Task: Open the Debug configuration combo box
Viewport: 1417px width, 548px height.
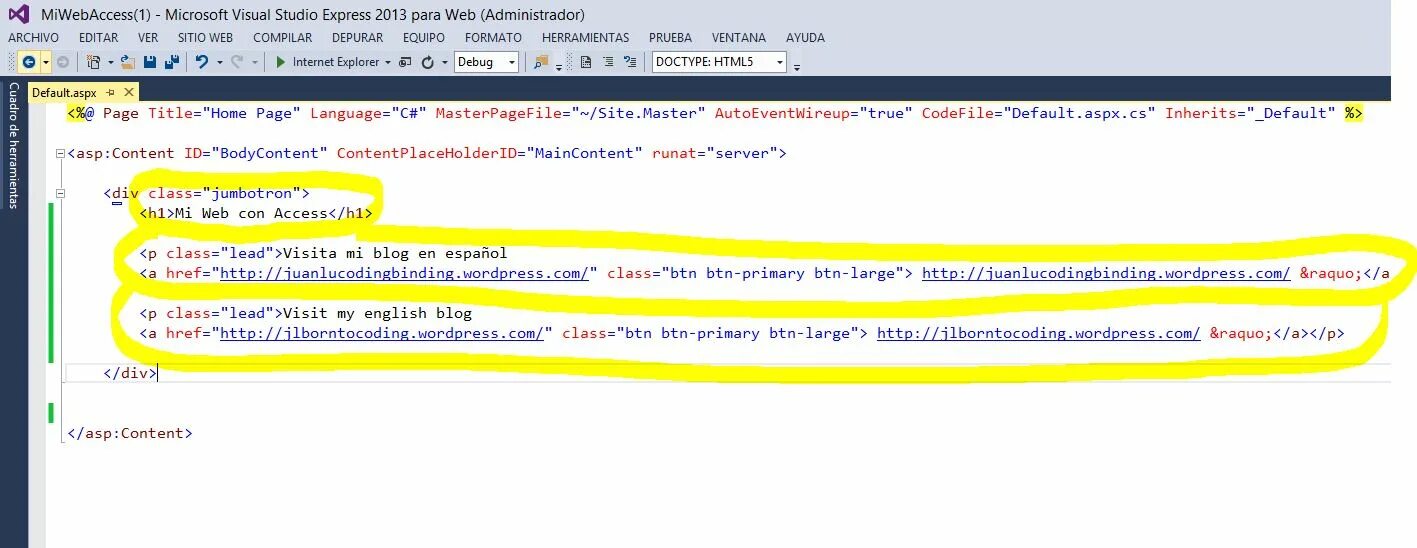Action: point(486,62)
